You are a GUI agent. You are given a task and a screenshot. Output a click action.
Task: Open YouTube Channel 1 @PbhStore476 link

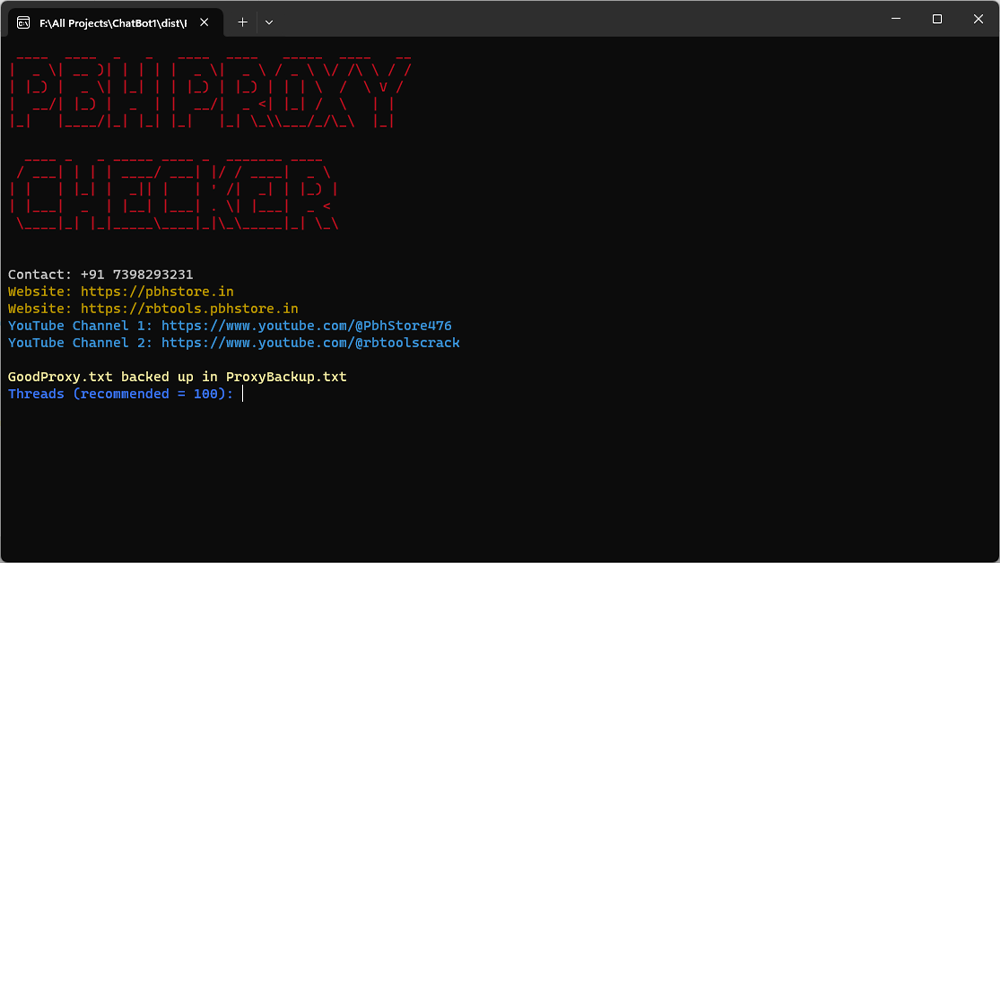(306, 325)
